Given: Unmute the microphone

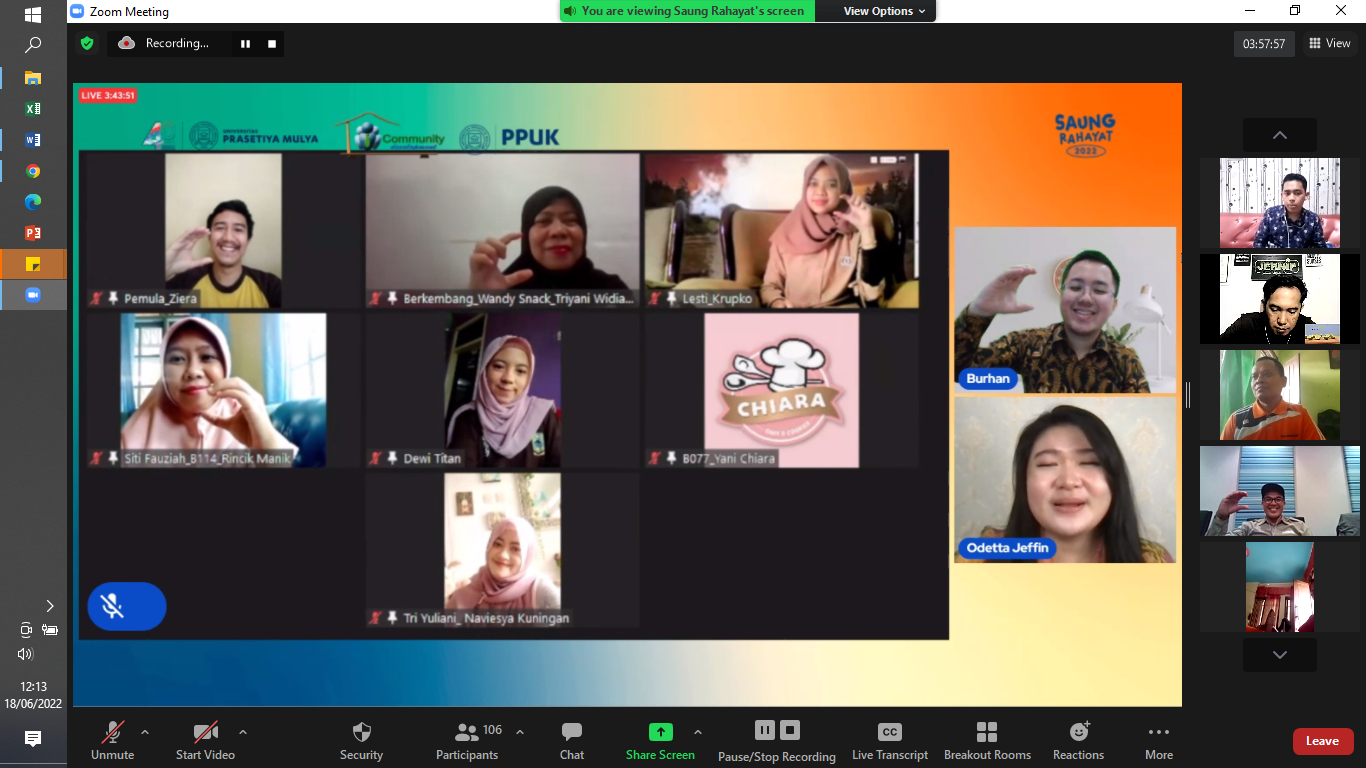Looking at the screenshot, I should point(112,741).
